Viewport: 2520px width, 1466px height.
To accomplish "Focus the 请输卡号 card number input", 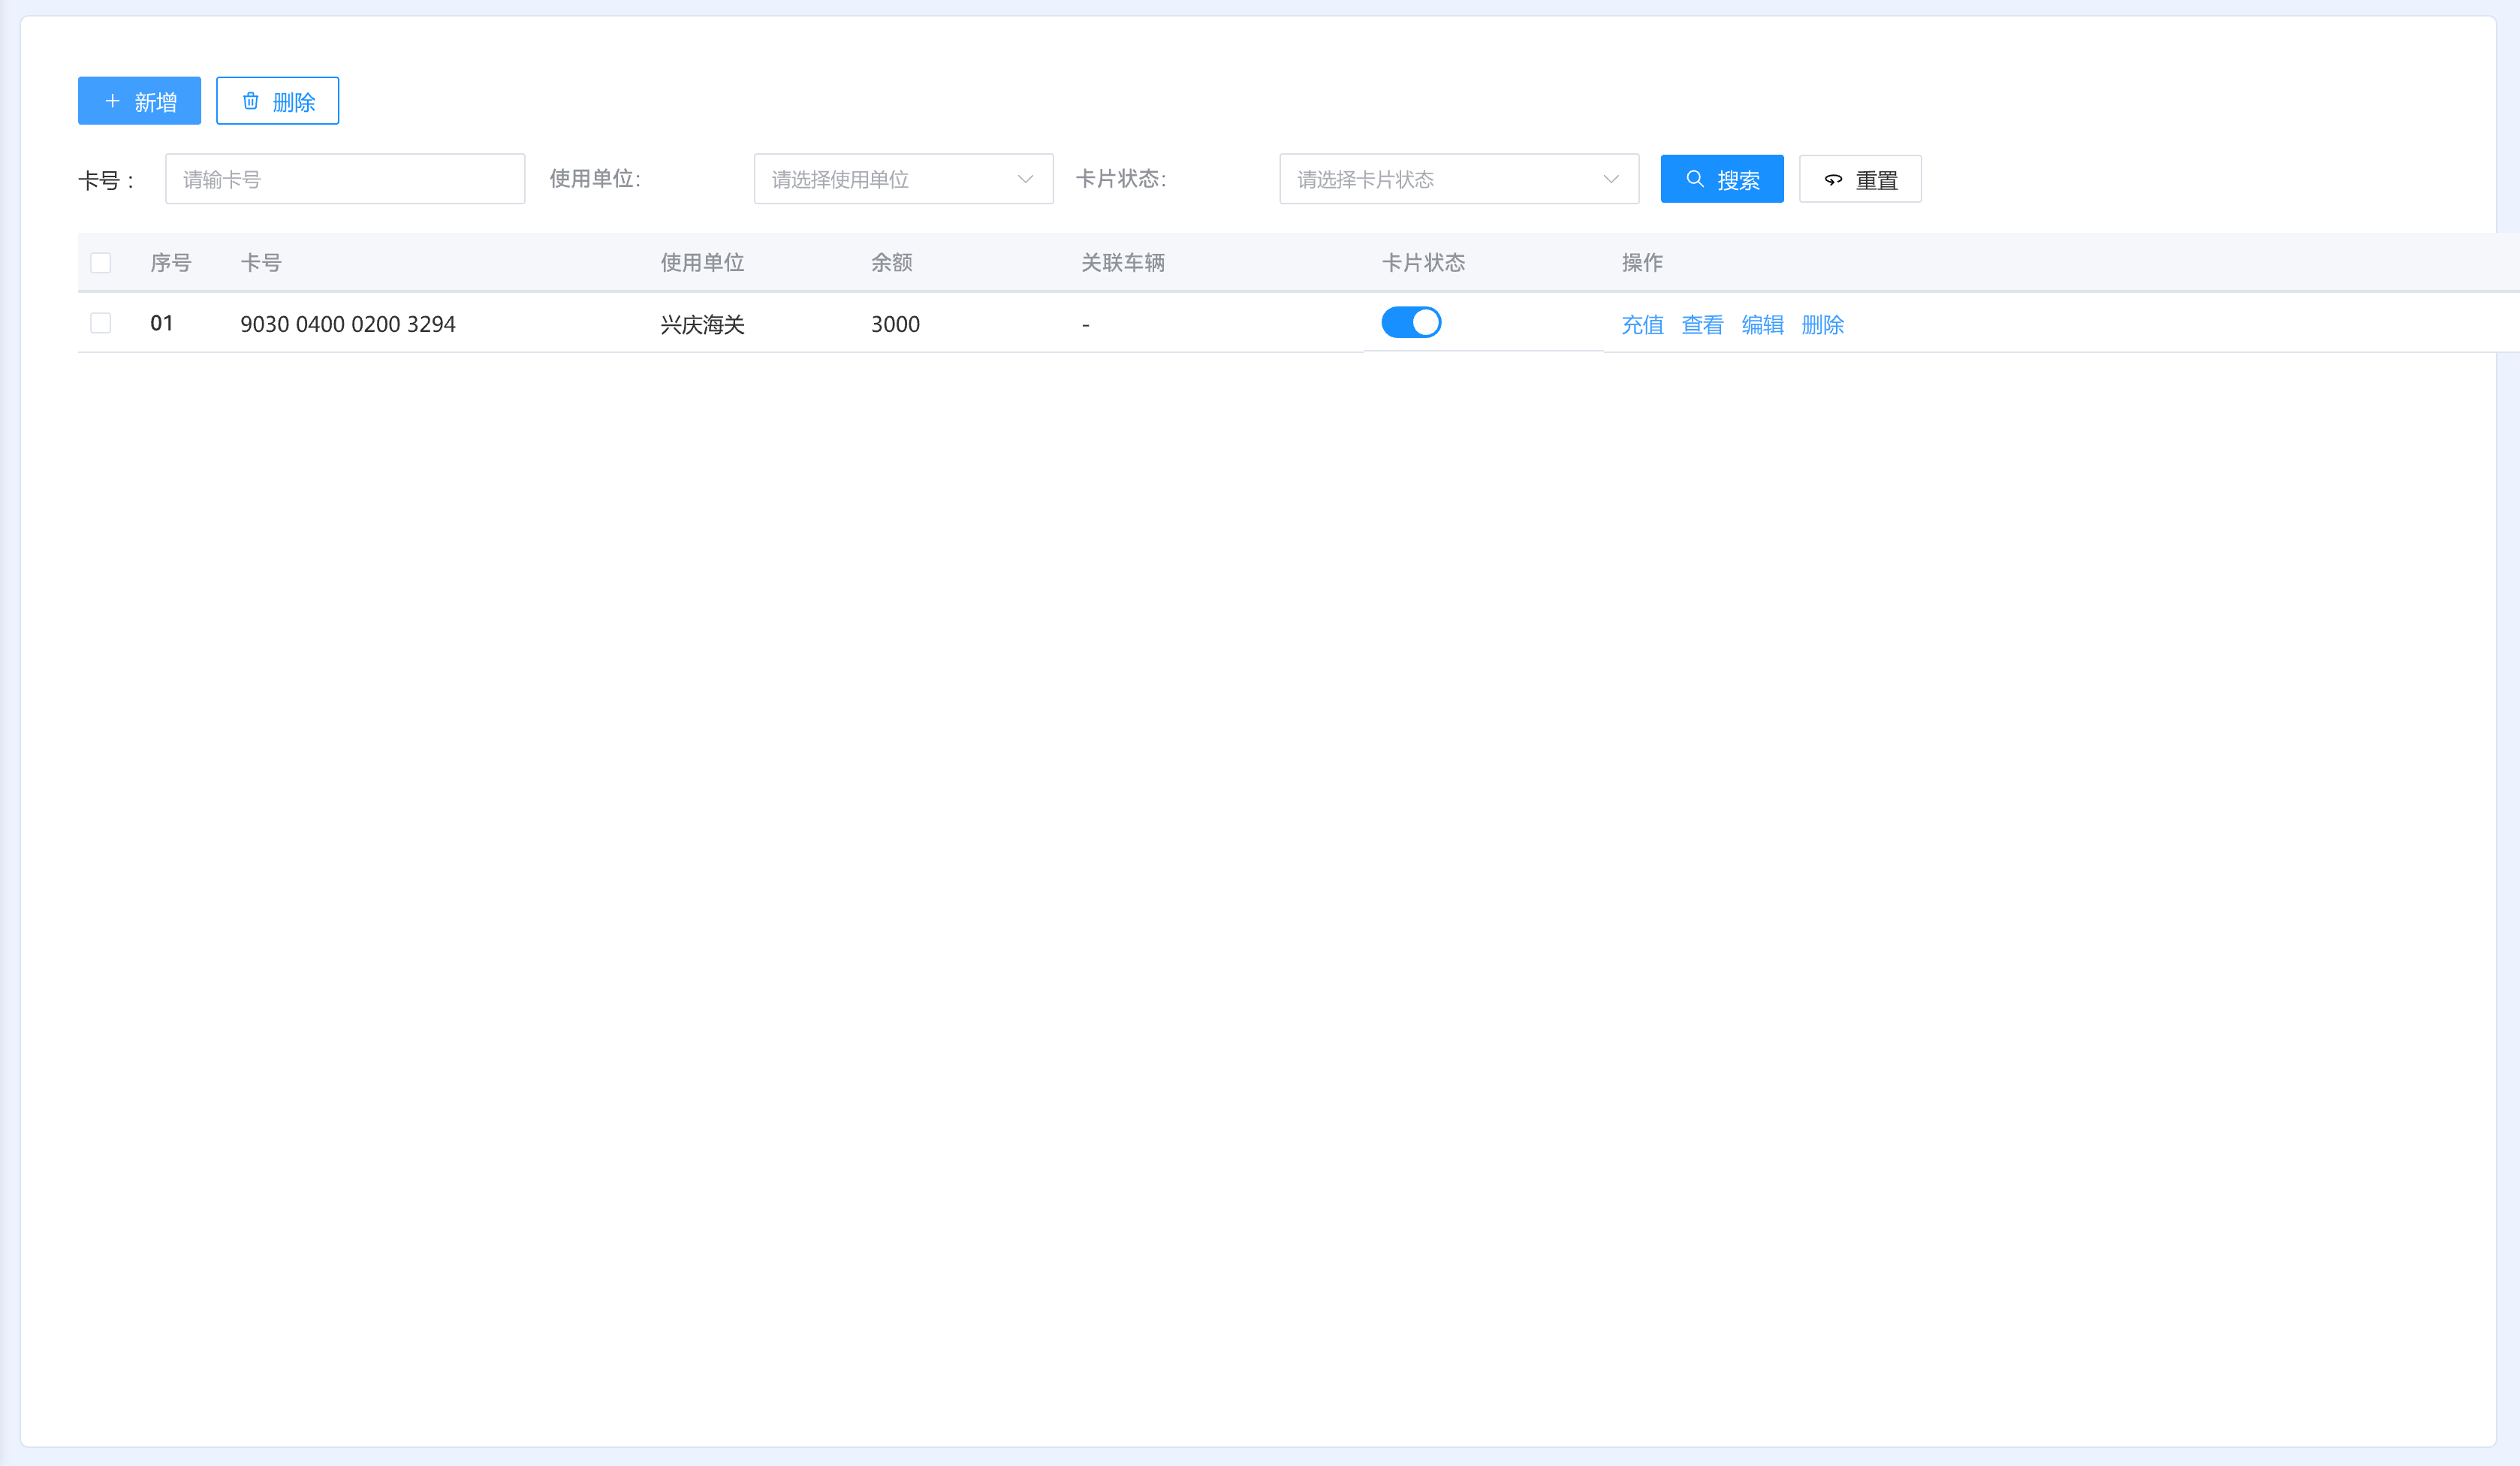I will click(345, 179).
